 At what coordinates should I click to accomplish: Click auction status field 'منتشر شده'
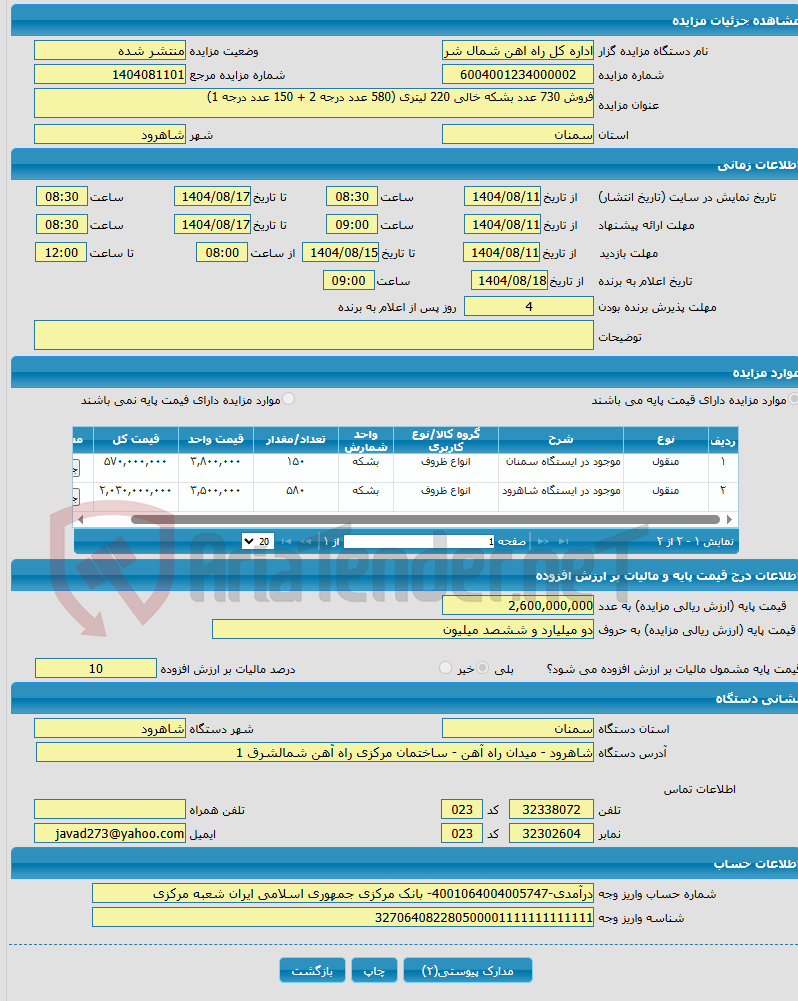click(110, 50)
